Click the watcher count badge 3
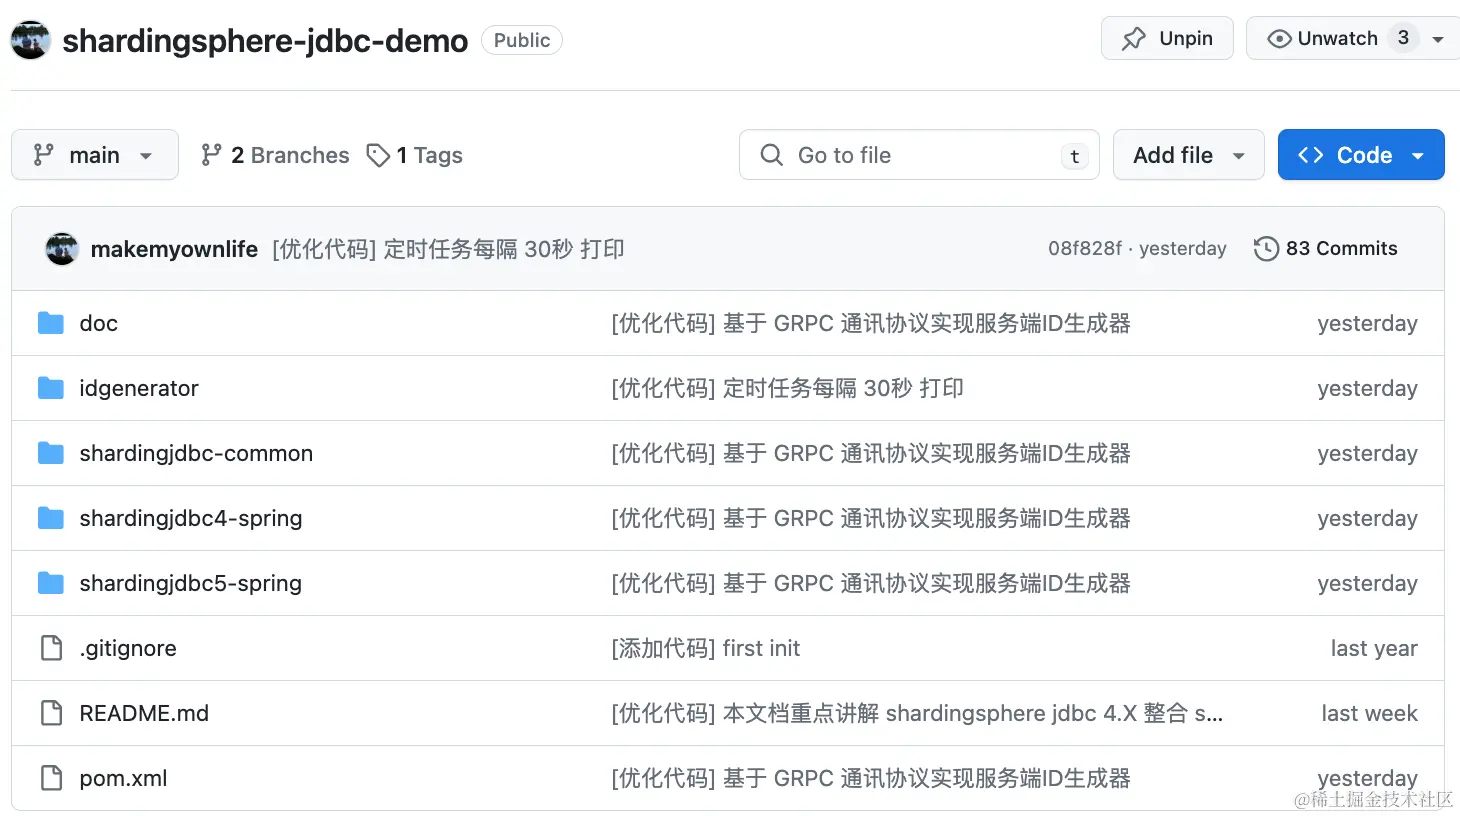The height and width of the screenshot is (816, 1460). pyautogui.click(x=1403, y=38)
